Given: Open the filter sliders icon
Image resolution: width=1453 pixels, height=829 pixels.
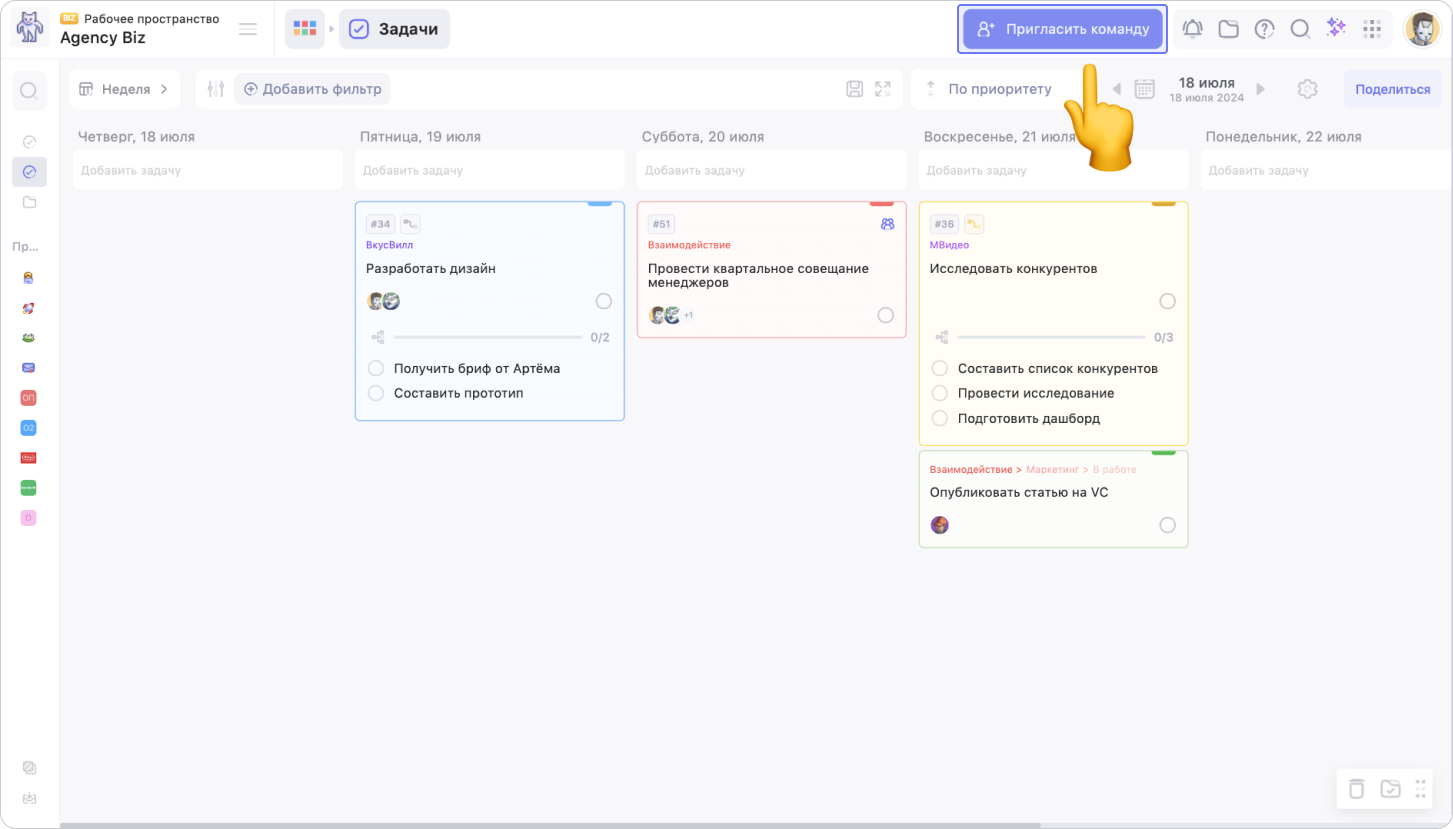Looking at the screenshot, I should click(216, 89).
